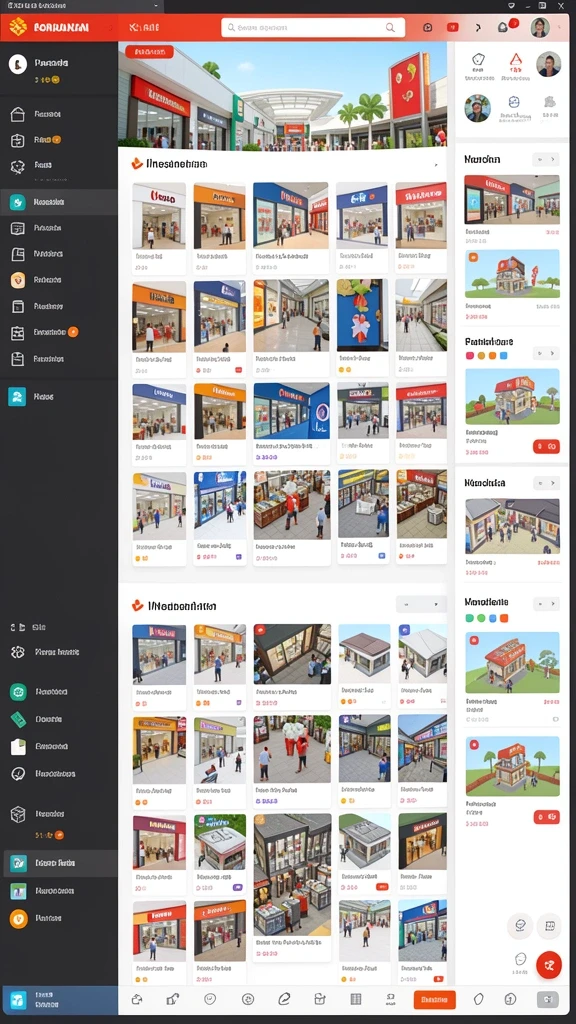Click the pen edit icon in the bottom toolbar
This screenshot has width=576, height=1024.
click(x=283, y=999)
